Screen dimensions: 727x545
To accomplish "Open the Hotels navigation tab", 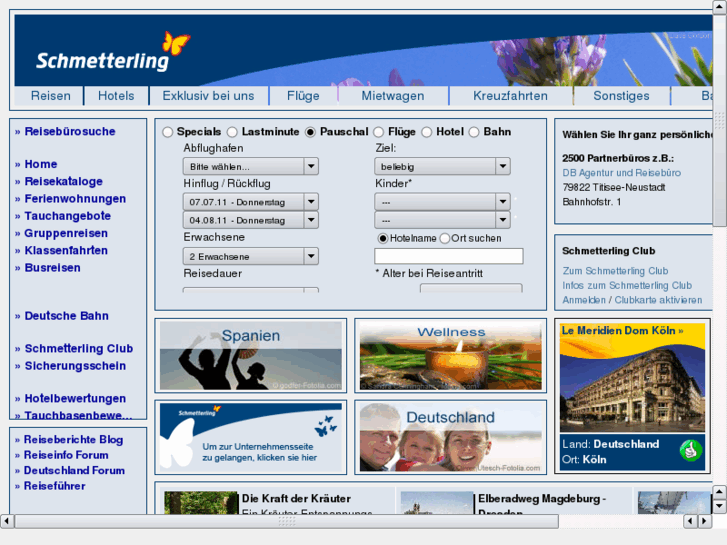I will coord(116,96).
